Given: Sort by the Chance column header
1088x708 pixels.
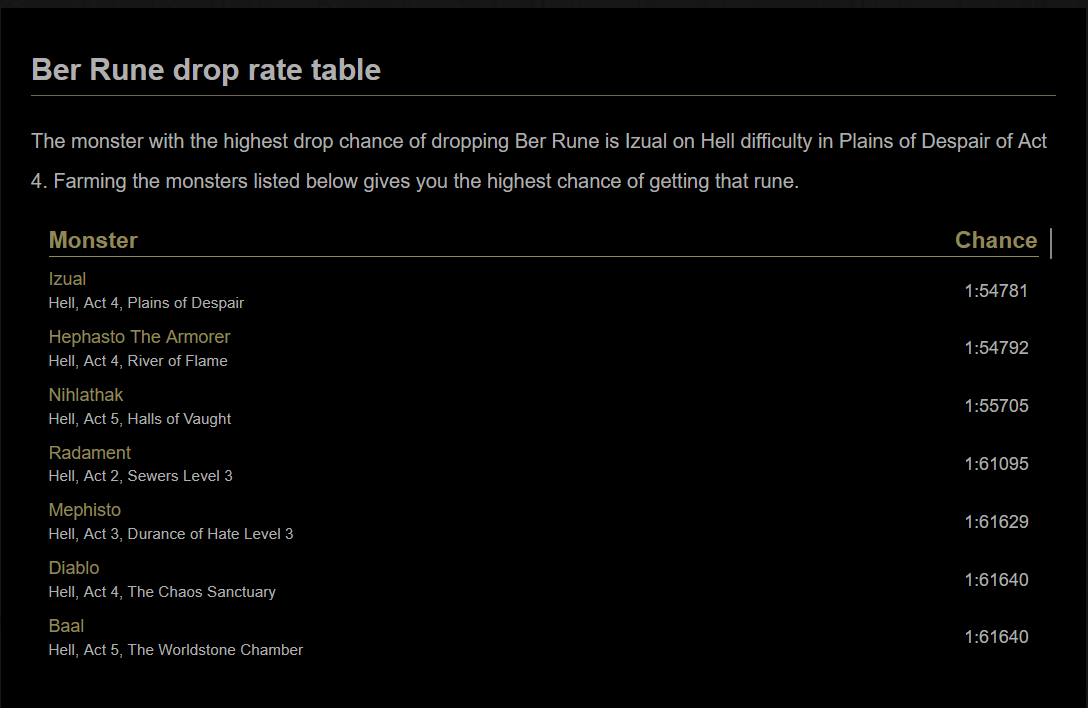Looking at the screenshot, I should (996, 240).
